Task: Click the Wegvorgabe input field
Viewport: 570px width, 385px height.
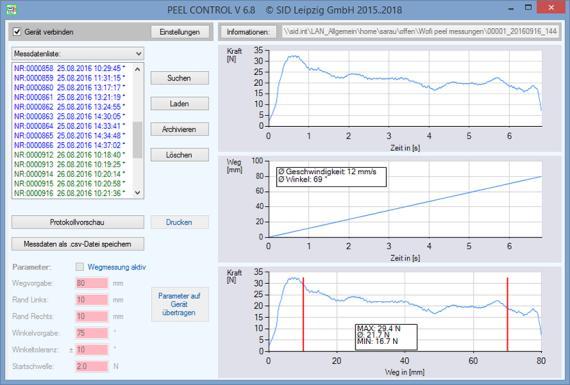Action: (x=92, y=283)
